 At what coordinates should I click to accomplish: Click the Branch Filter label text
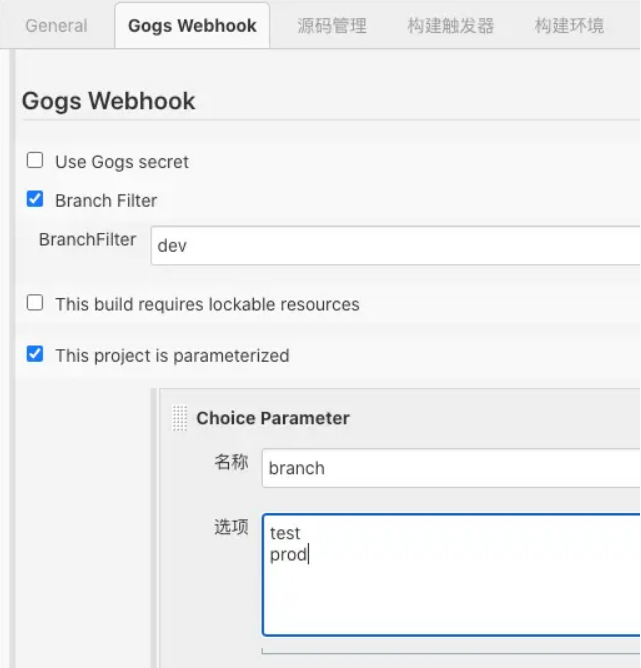106,201
